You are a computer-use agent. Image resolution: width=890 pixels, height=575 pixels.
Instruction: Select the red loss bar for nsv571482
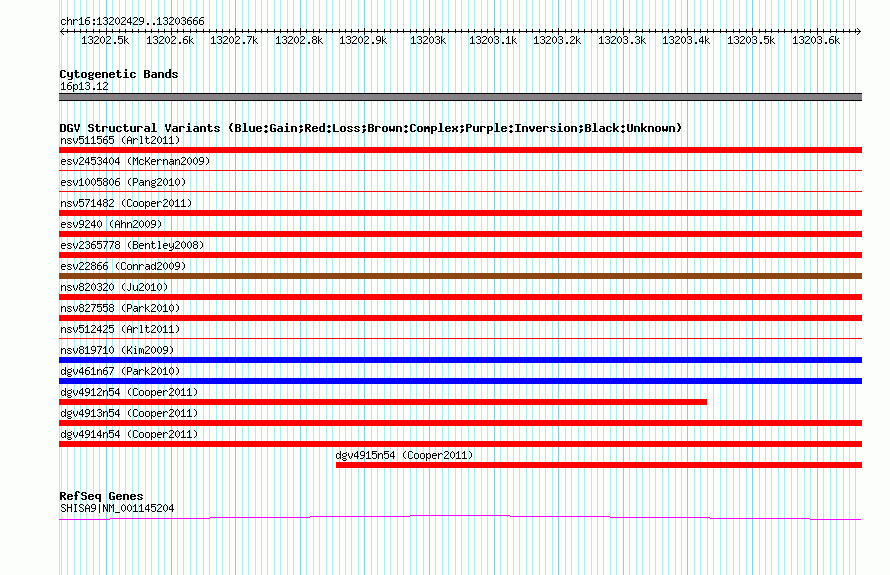(x=460, y=213)
